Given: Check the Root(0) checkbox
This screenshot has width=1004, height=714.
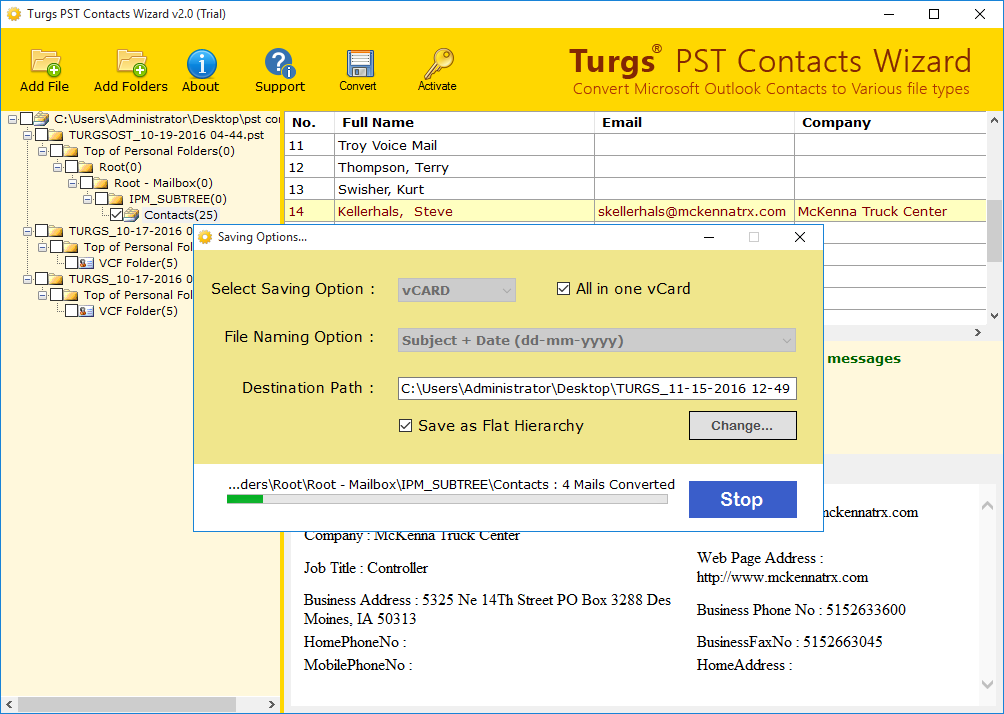Looking at the screenshot, I should pyautogui.click(x=72, y=166).
